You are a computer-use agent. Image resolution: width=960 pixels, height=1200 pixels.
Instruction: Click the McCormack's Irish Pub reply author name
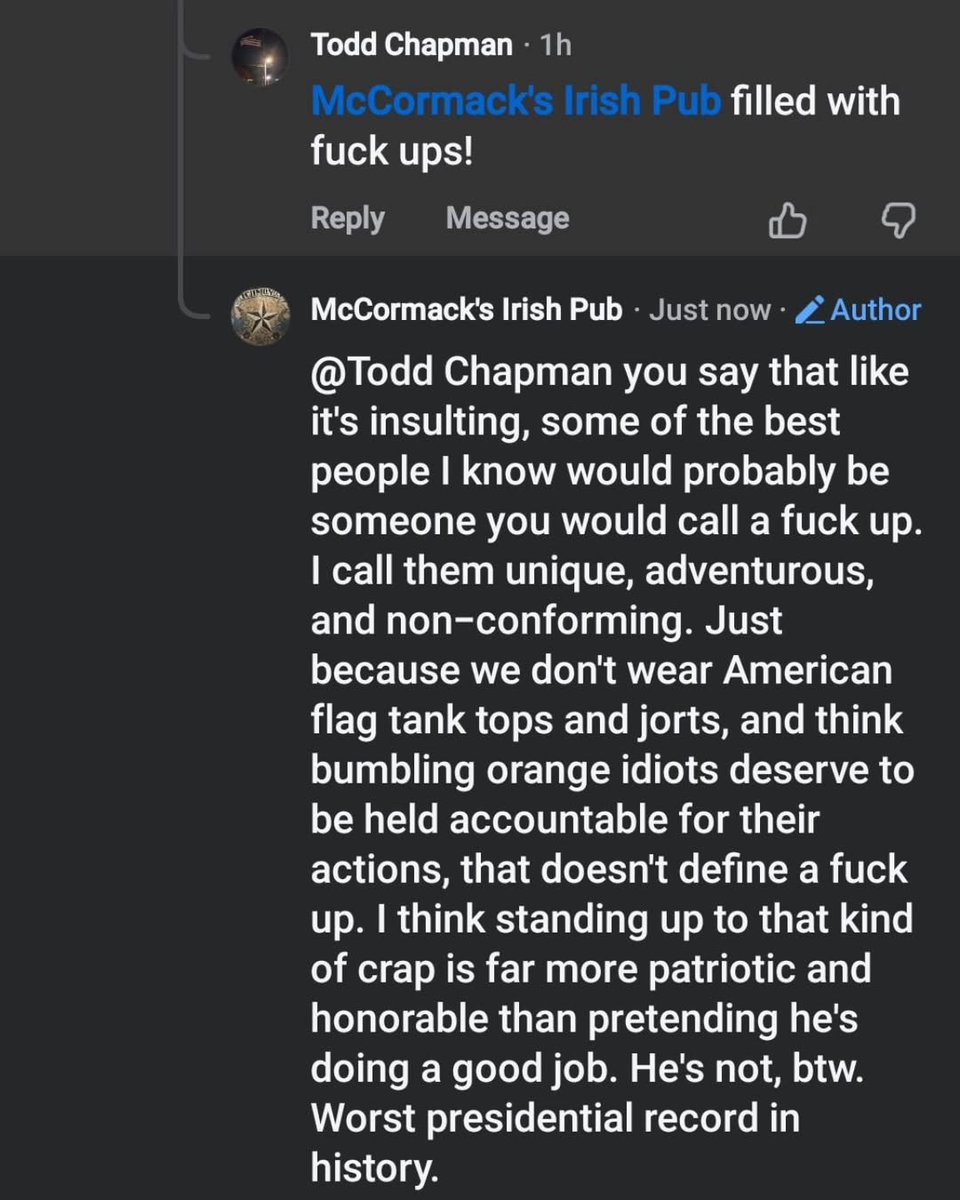[466, 310]
